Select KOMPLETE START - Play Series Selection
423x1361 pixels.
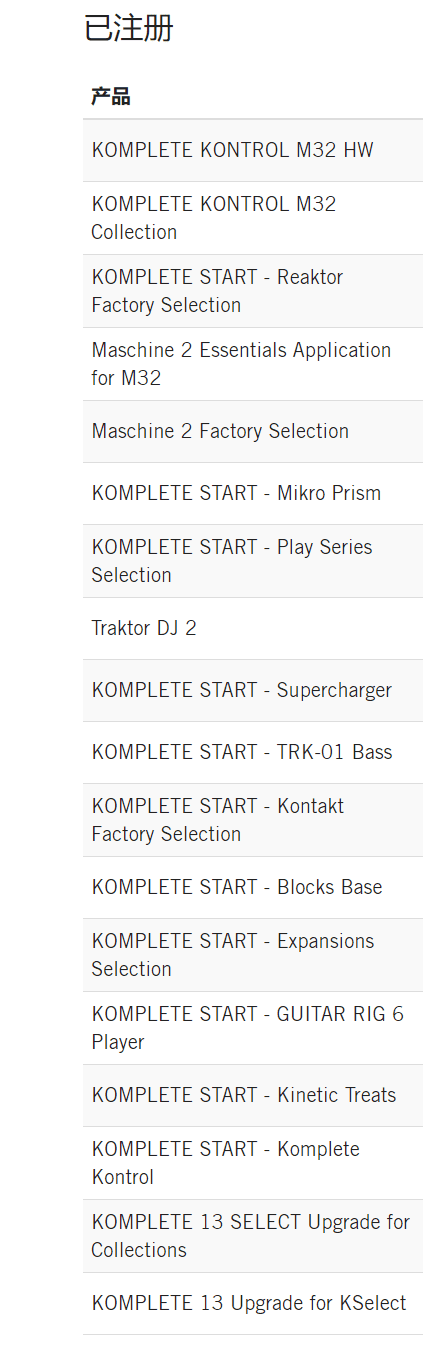pyautogui.click(x=253, y=561)
